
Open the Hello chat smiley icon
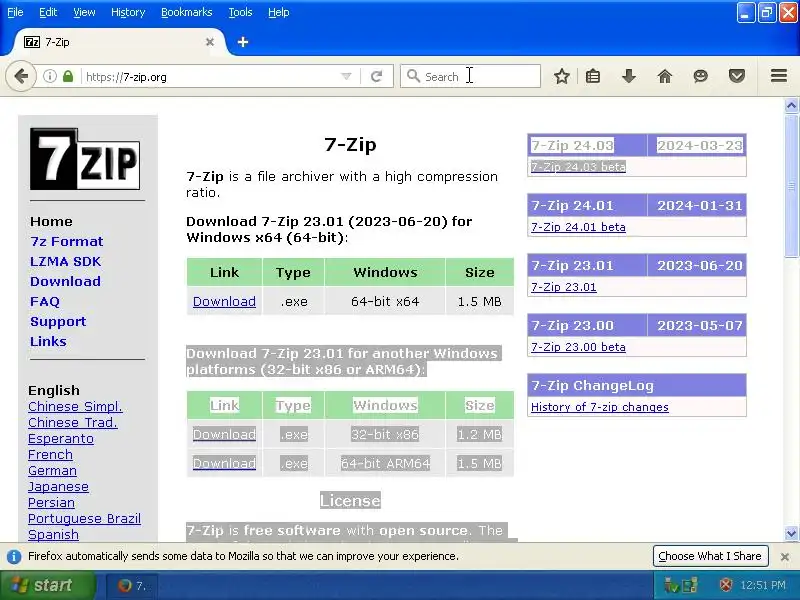click(x=701, y=77)
